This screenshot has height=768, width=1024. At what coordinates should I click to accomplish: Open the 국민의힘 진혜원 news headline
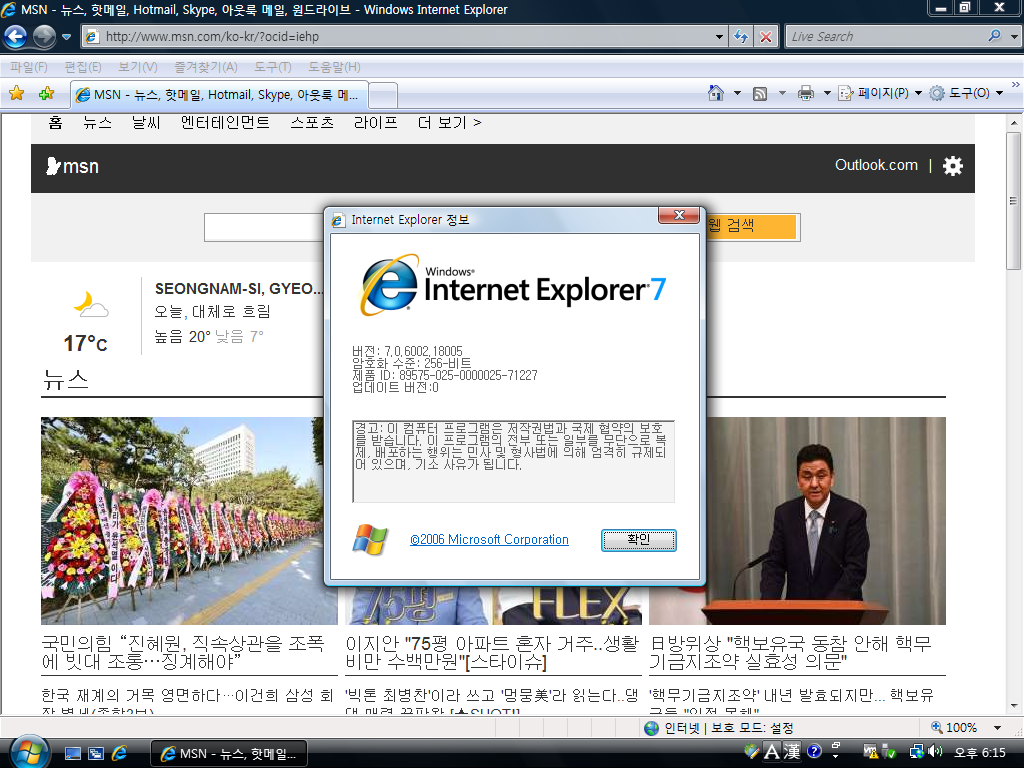pyautogui.click(x=183, y=652)
